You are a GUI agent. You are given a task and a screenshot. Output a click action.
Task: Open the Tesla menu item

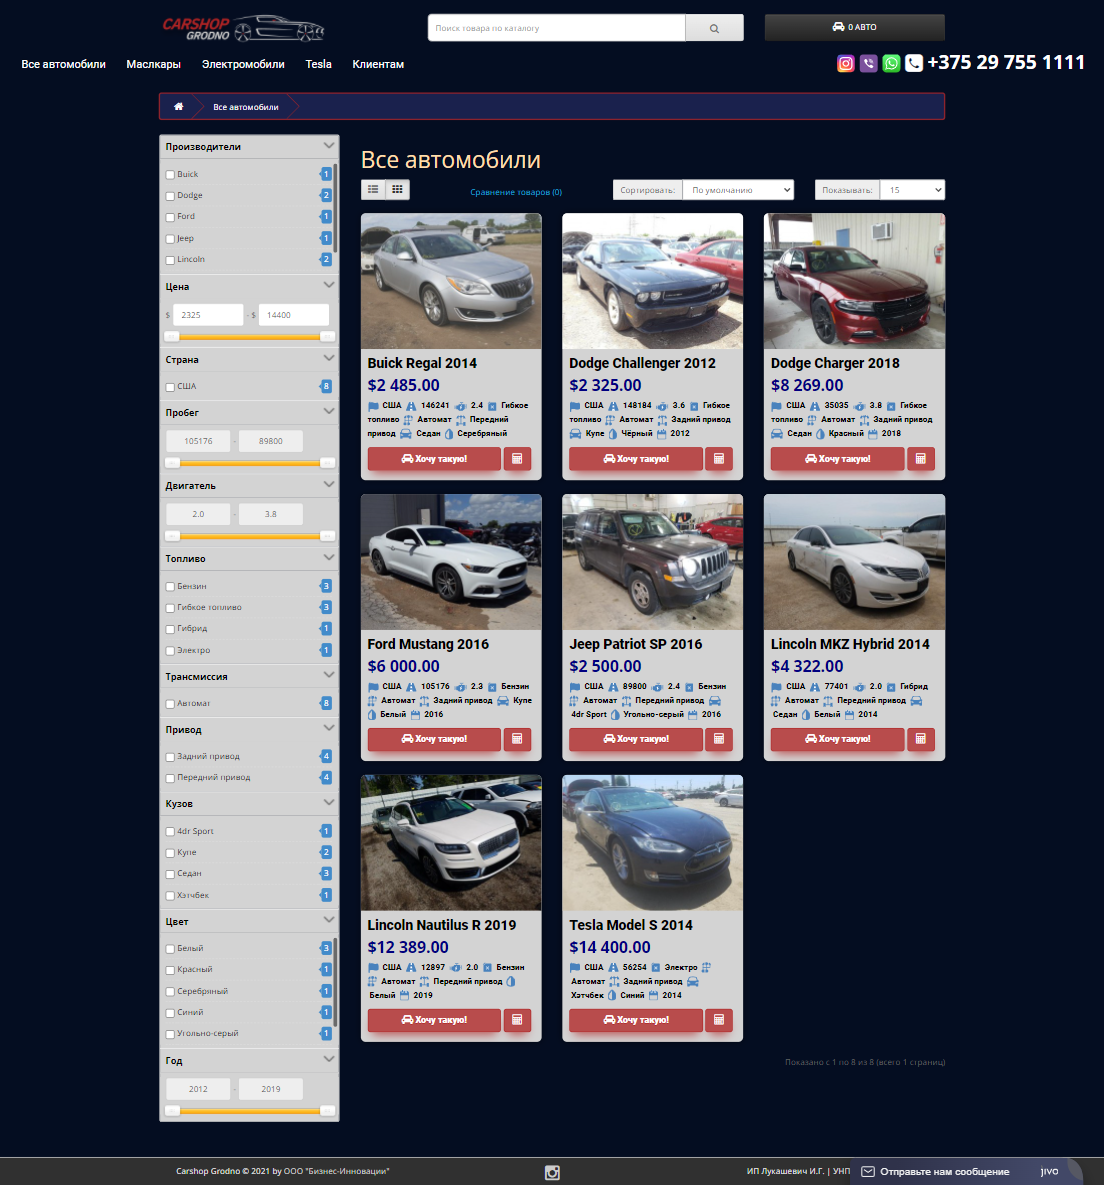click(319, 64)
